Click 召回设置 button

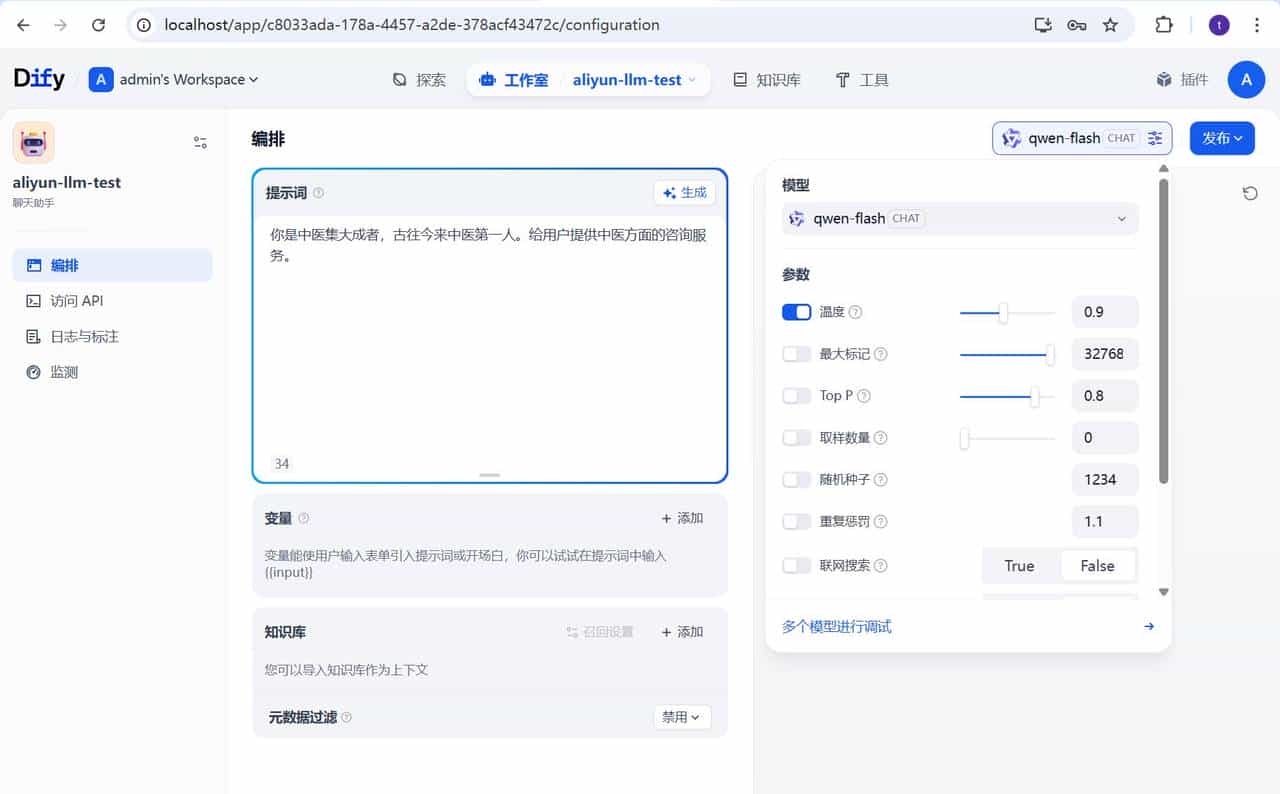tap(600, 632)
